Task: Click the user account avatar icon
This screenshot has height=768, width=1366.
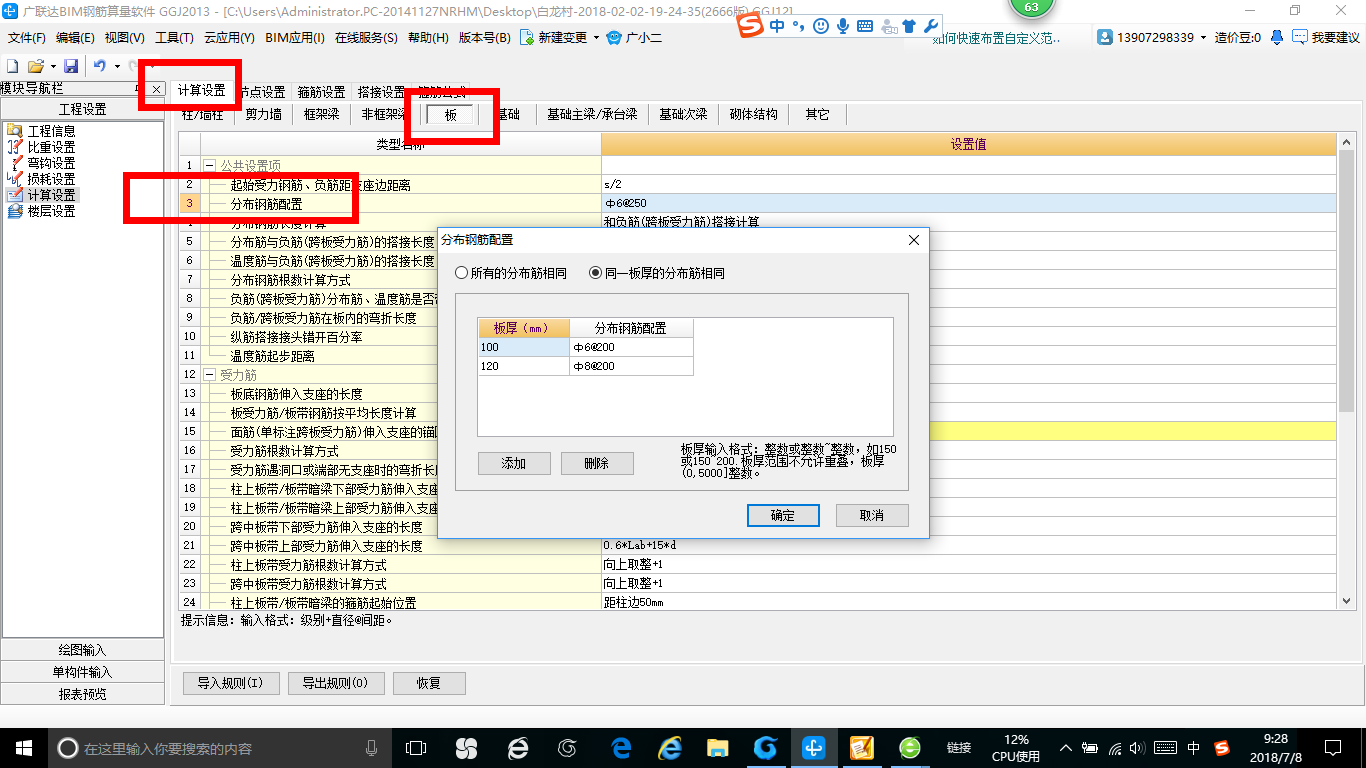Action: point(1105,37)
